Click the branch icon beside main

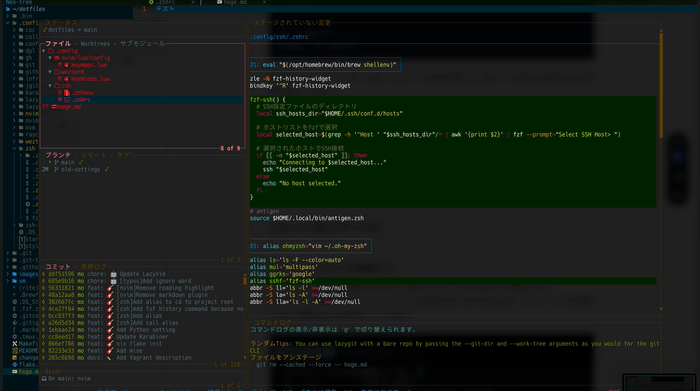pos(56,162)
